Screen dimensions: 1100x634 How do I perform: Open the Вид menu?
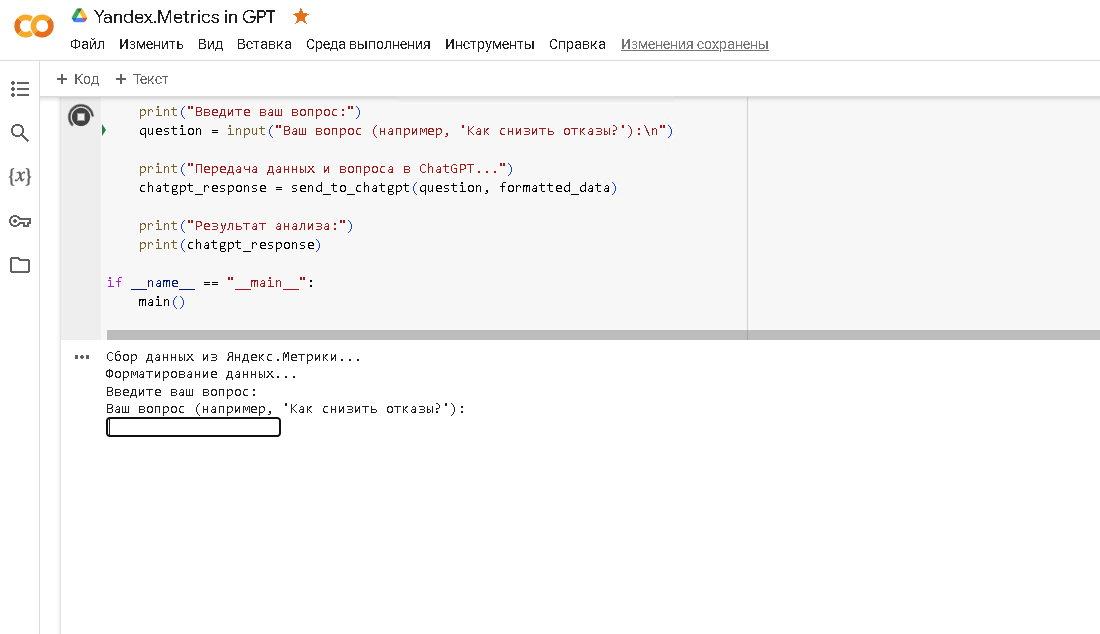210,44
